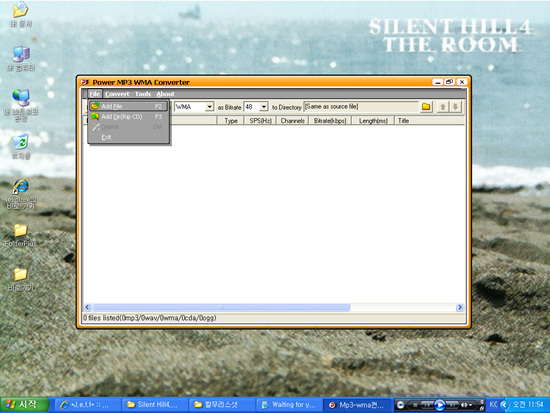Select the Recycle Bin desktop icon

(21, 146)
